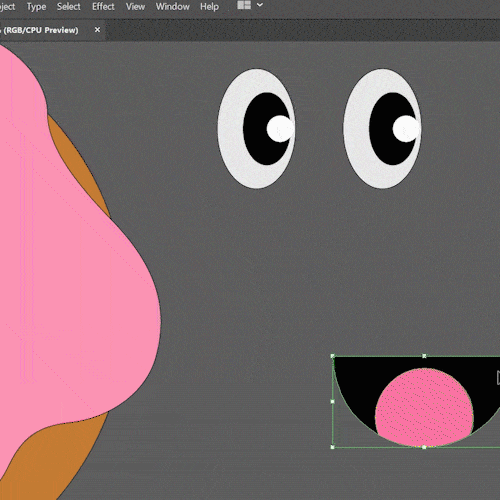Click the top-left bounding box handle of mouth

tap(332, 356)
